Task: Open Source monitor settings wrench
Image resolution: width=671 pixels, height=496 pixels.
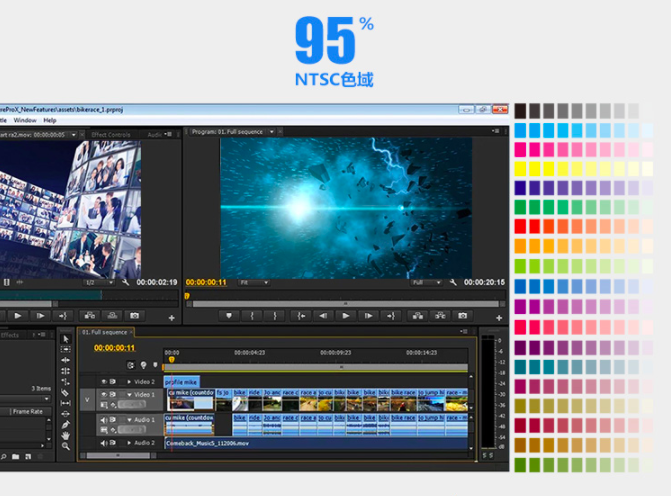Action: pos(125,283)
